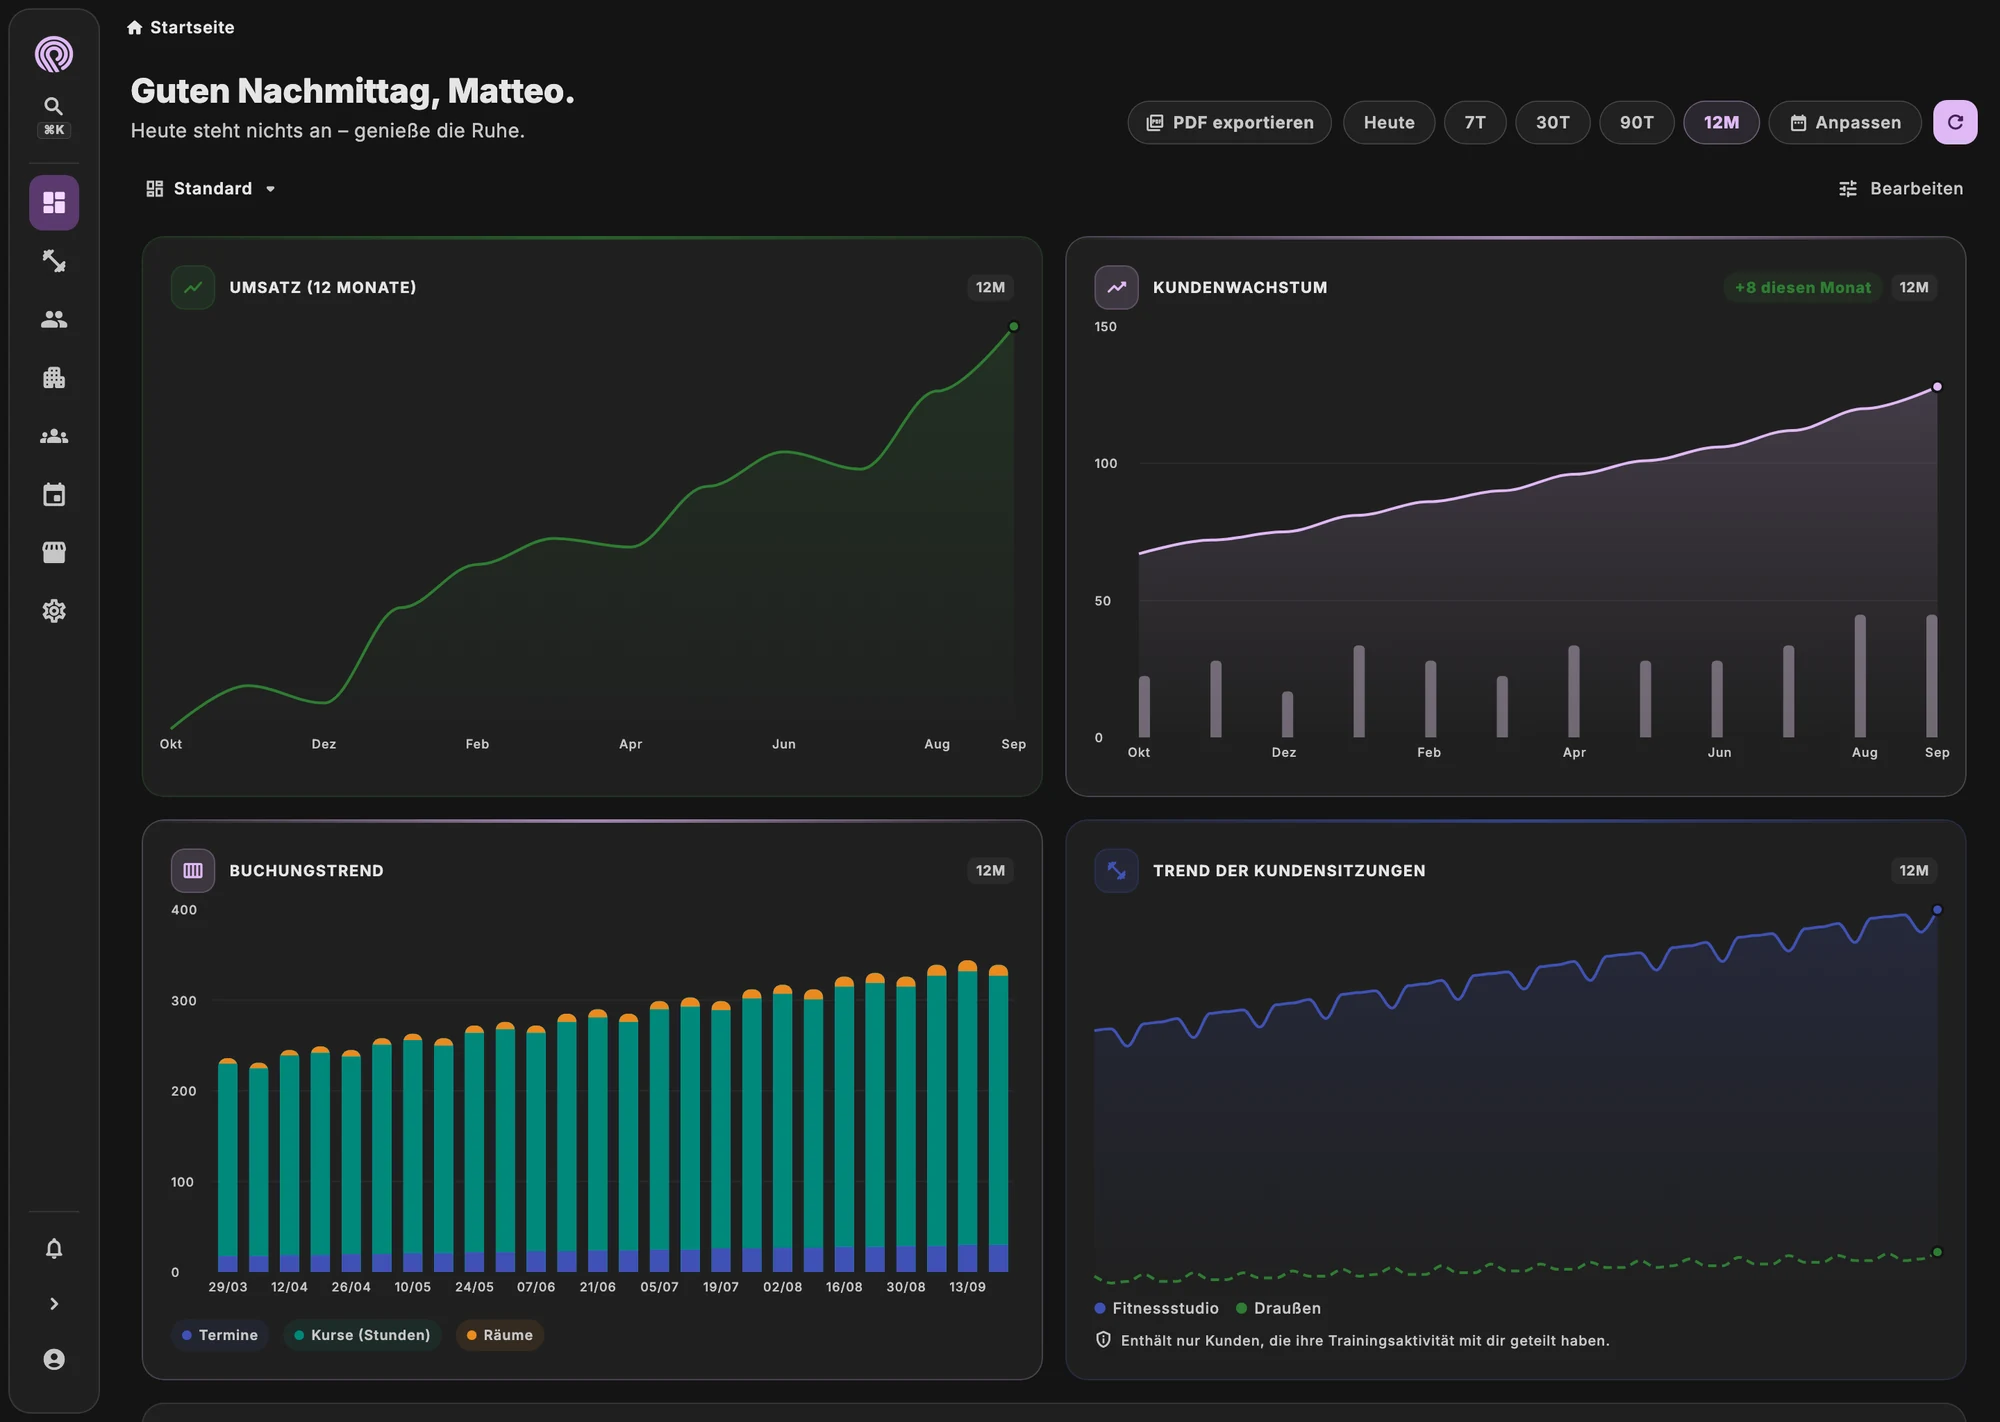Click the Kundenwachstum trending-up icon

[1116, 287]
